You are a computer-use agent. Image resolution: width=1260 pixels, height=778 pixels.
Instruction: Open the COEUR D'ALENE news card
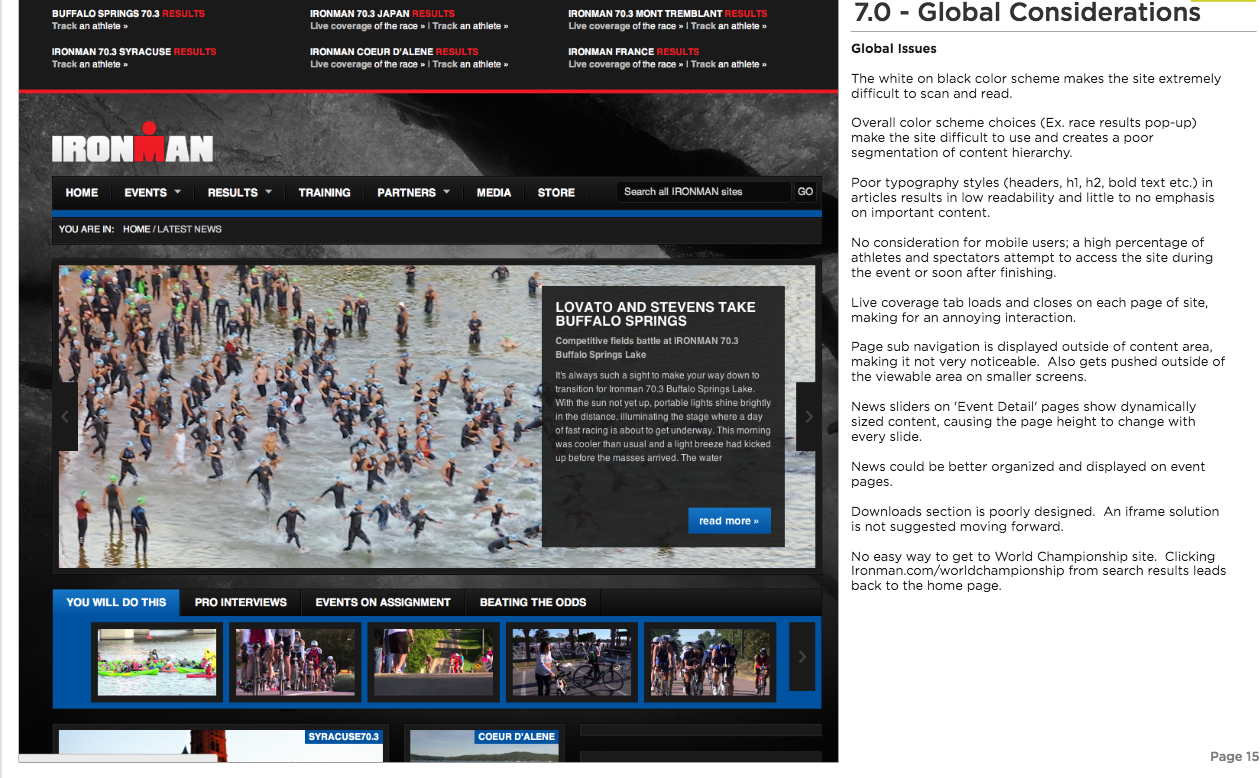(484, 744)
